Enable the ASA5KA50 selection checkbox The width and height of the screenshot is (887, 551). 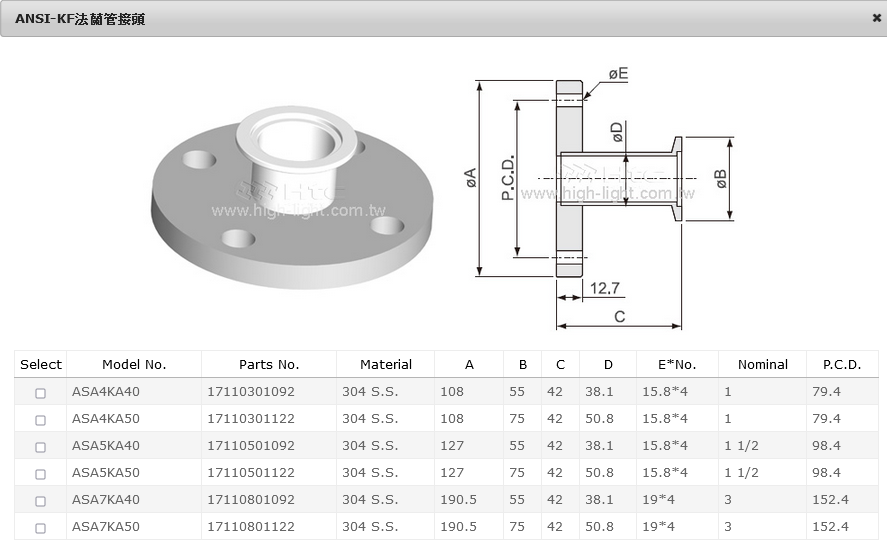(41, 474)
